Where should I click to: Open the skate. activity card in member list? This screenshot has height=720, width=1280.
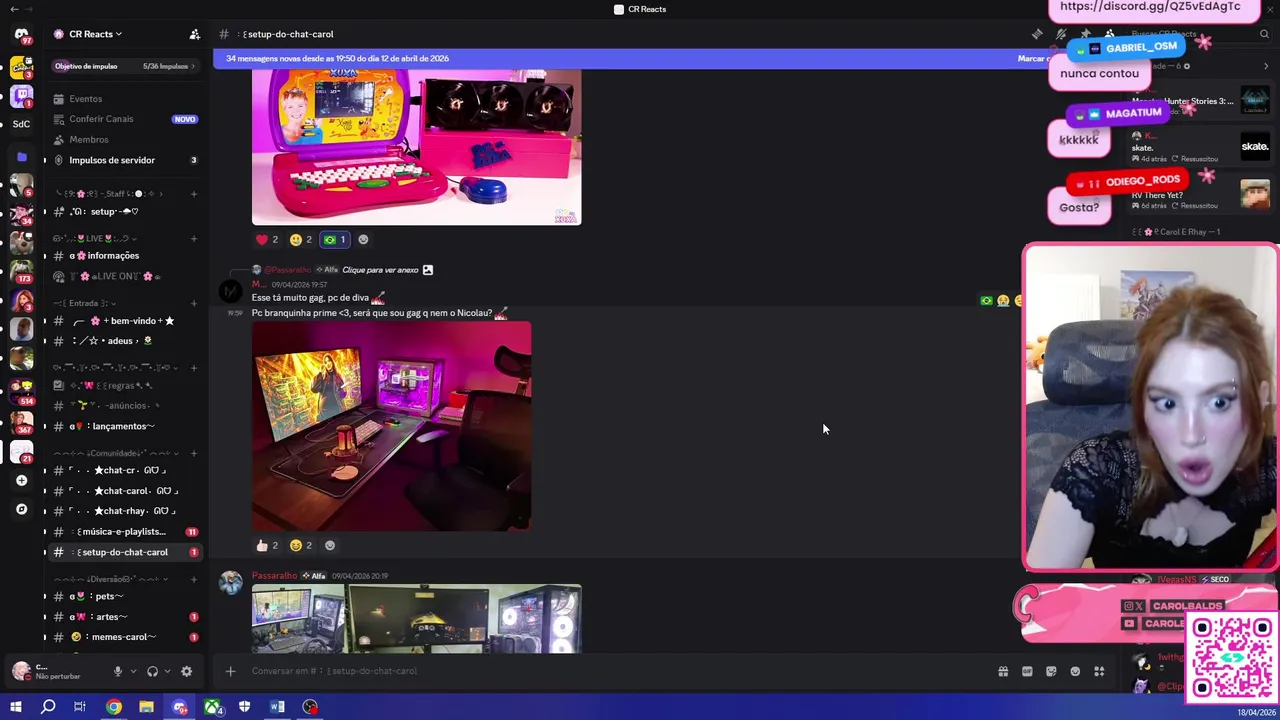click(x=1200, y=147)
